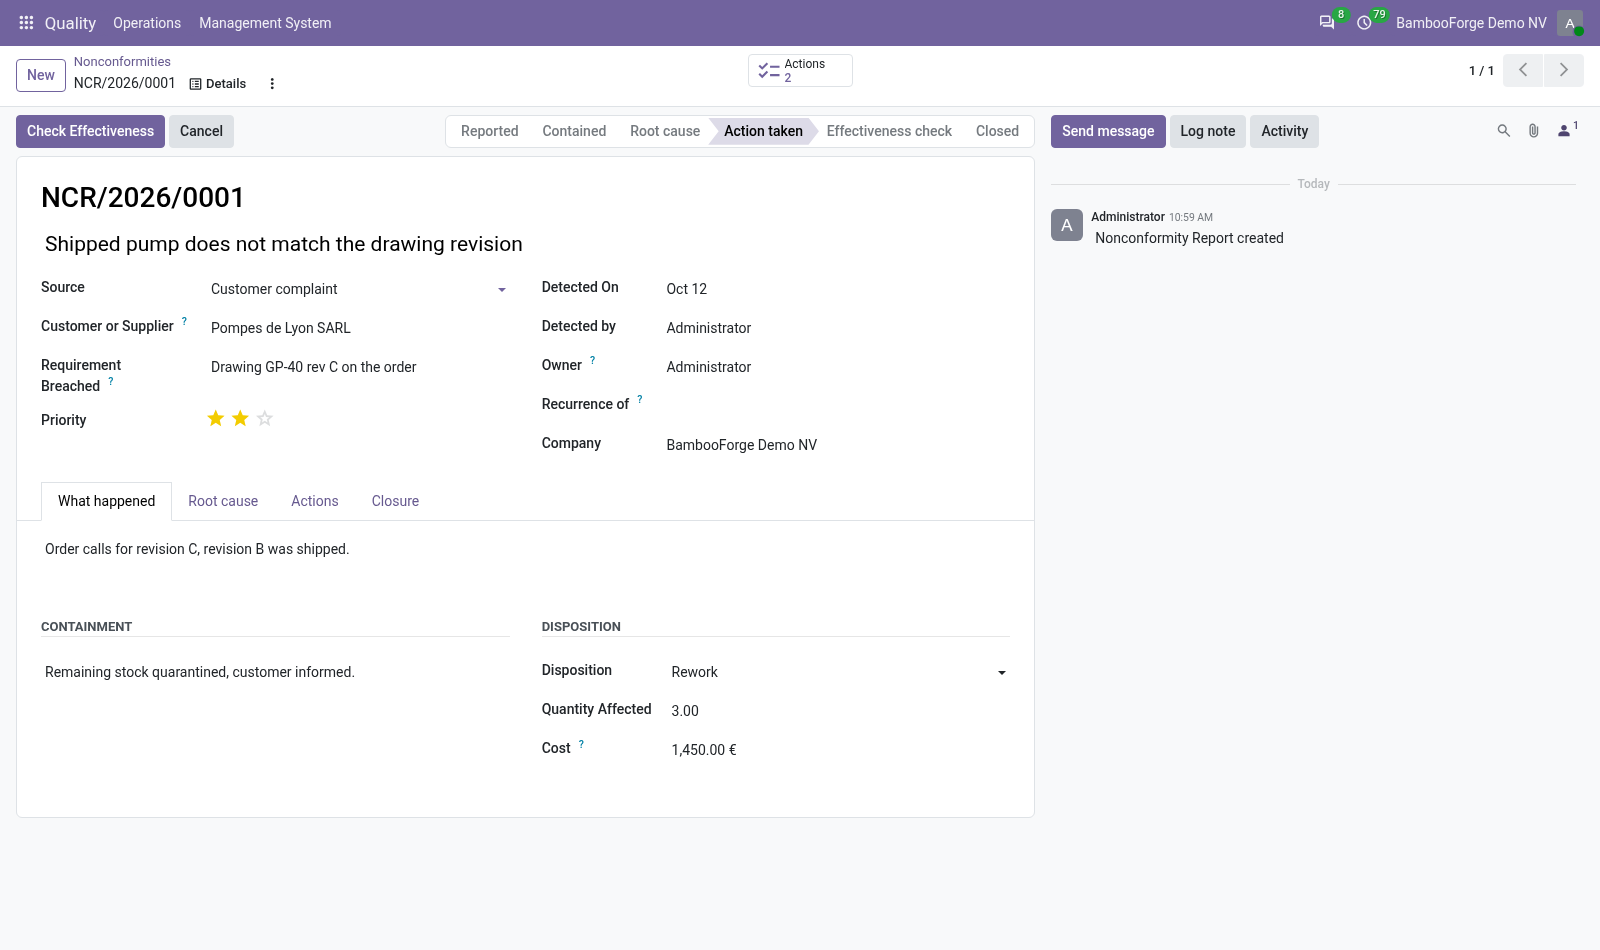The width and height of the screenshot is (1600, 950).
Task: Click the Log note button
Action: tap(1208, 131)
